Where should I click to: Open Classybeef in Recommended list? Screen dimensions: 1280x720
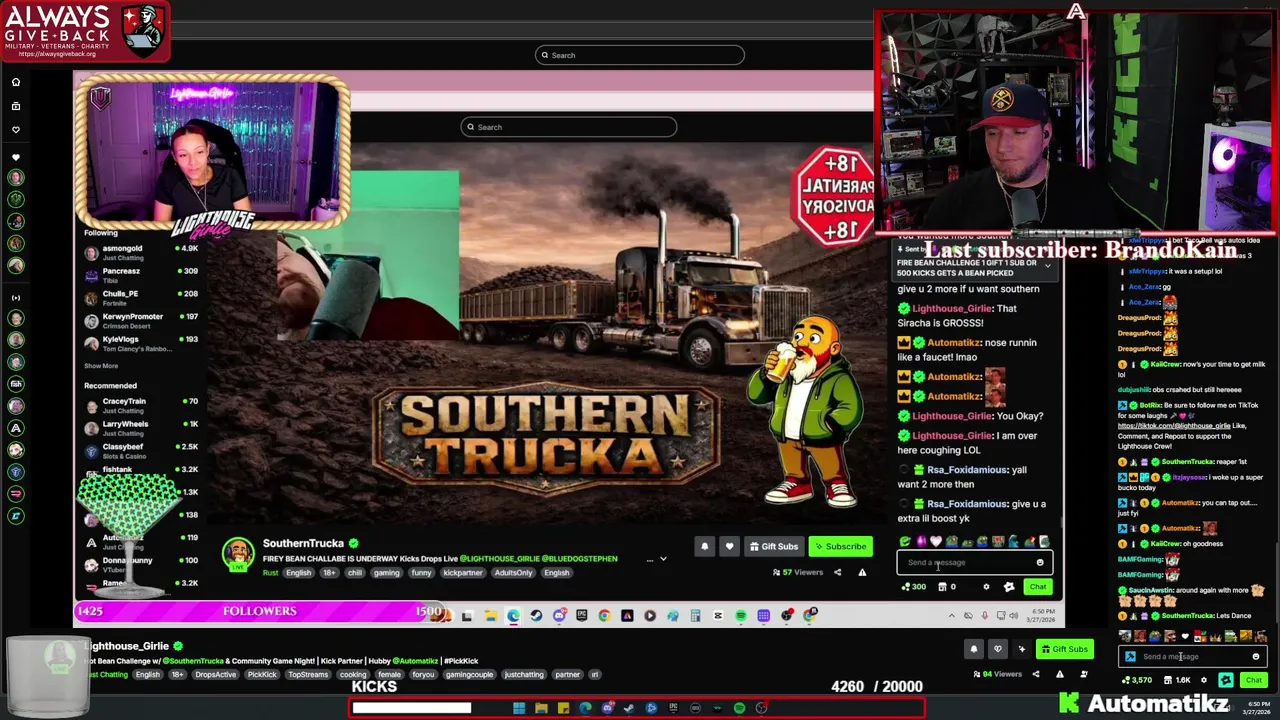[x=141, y=451]
